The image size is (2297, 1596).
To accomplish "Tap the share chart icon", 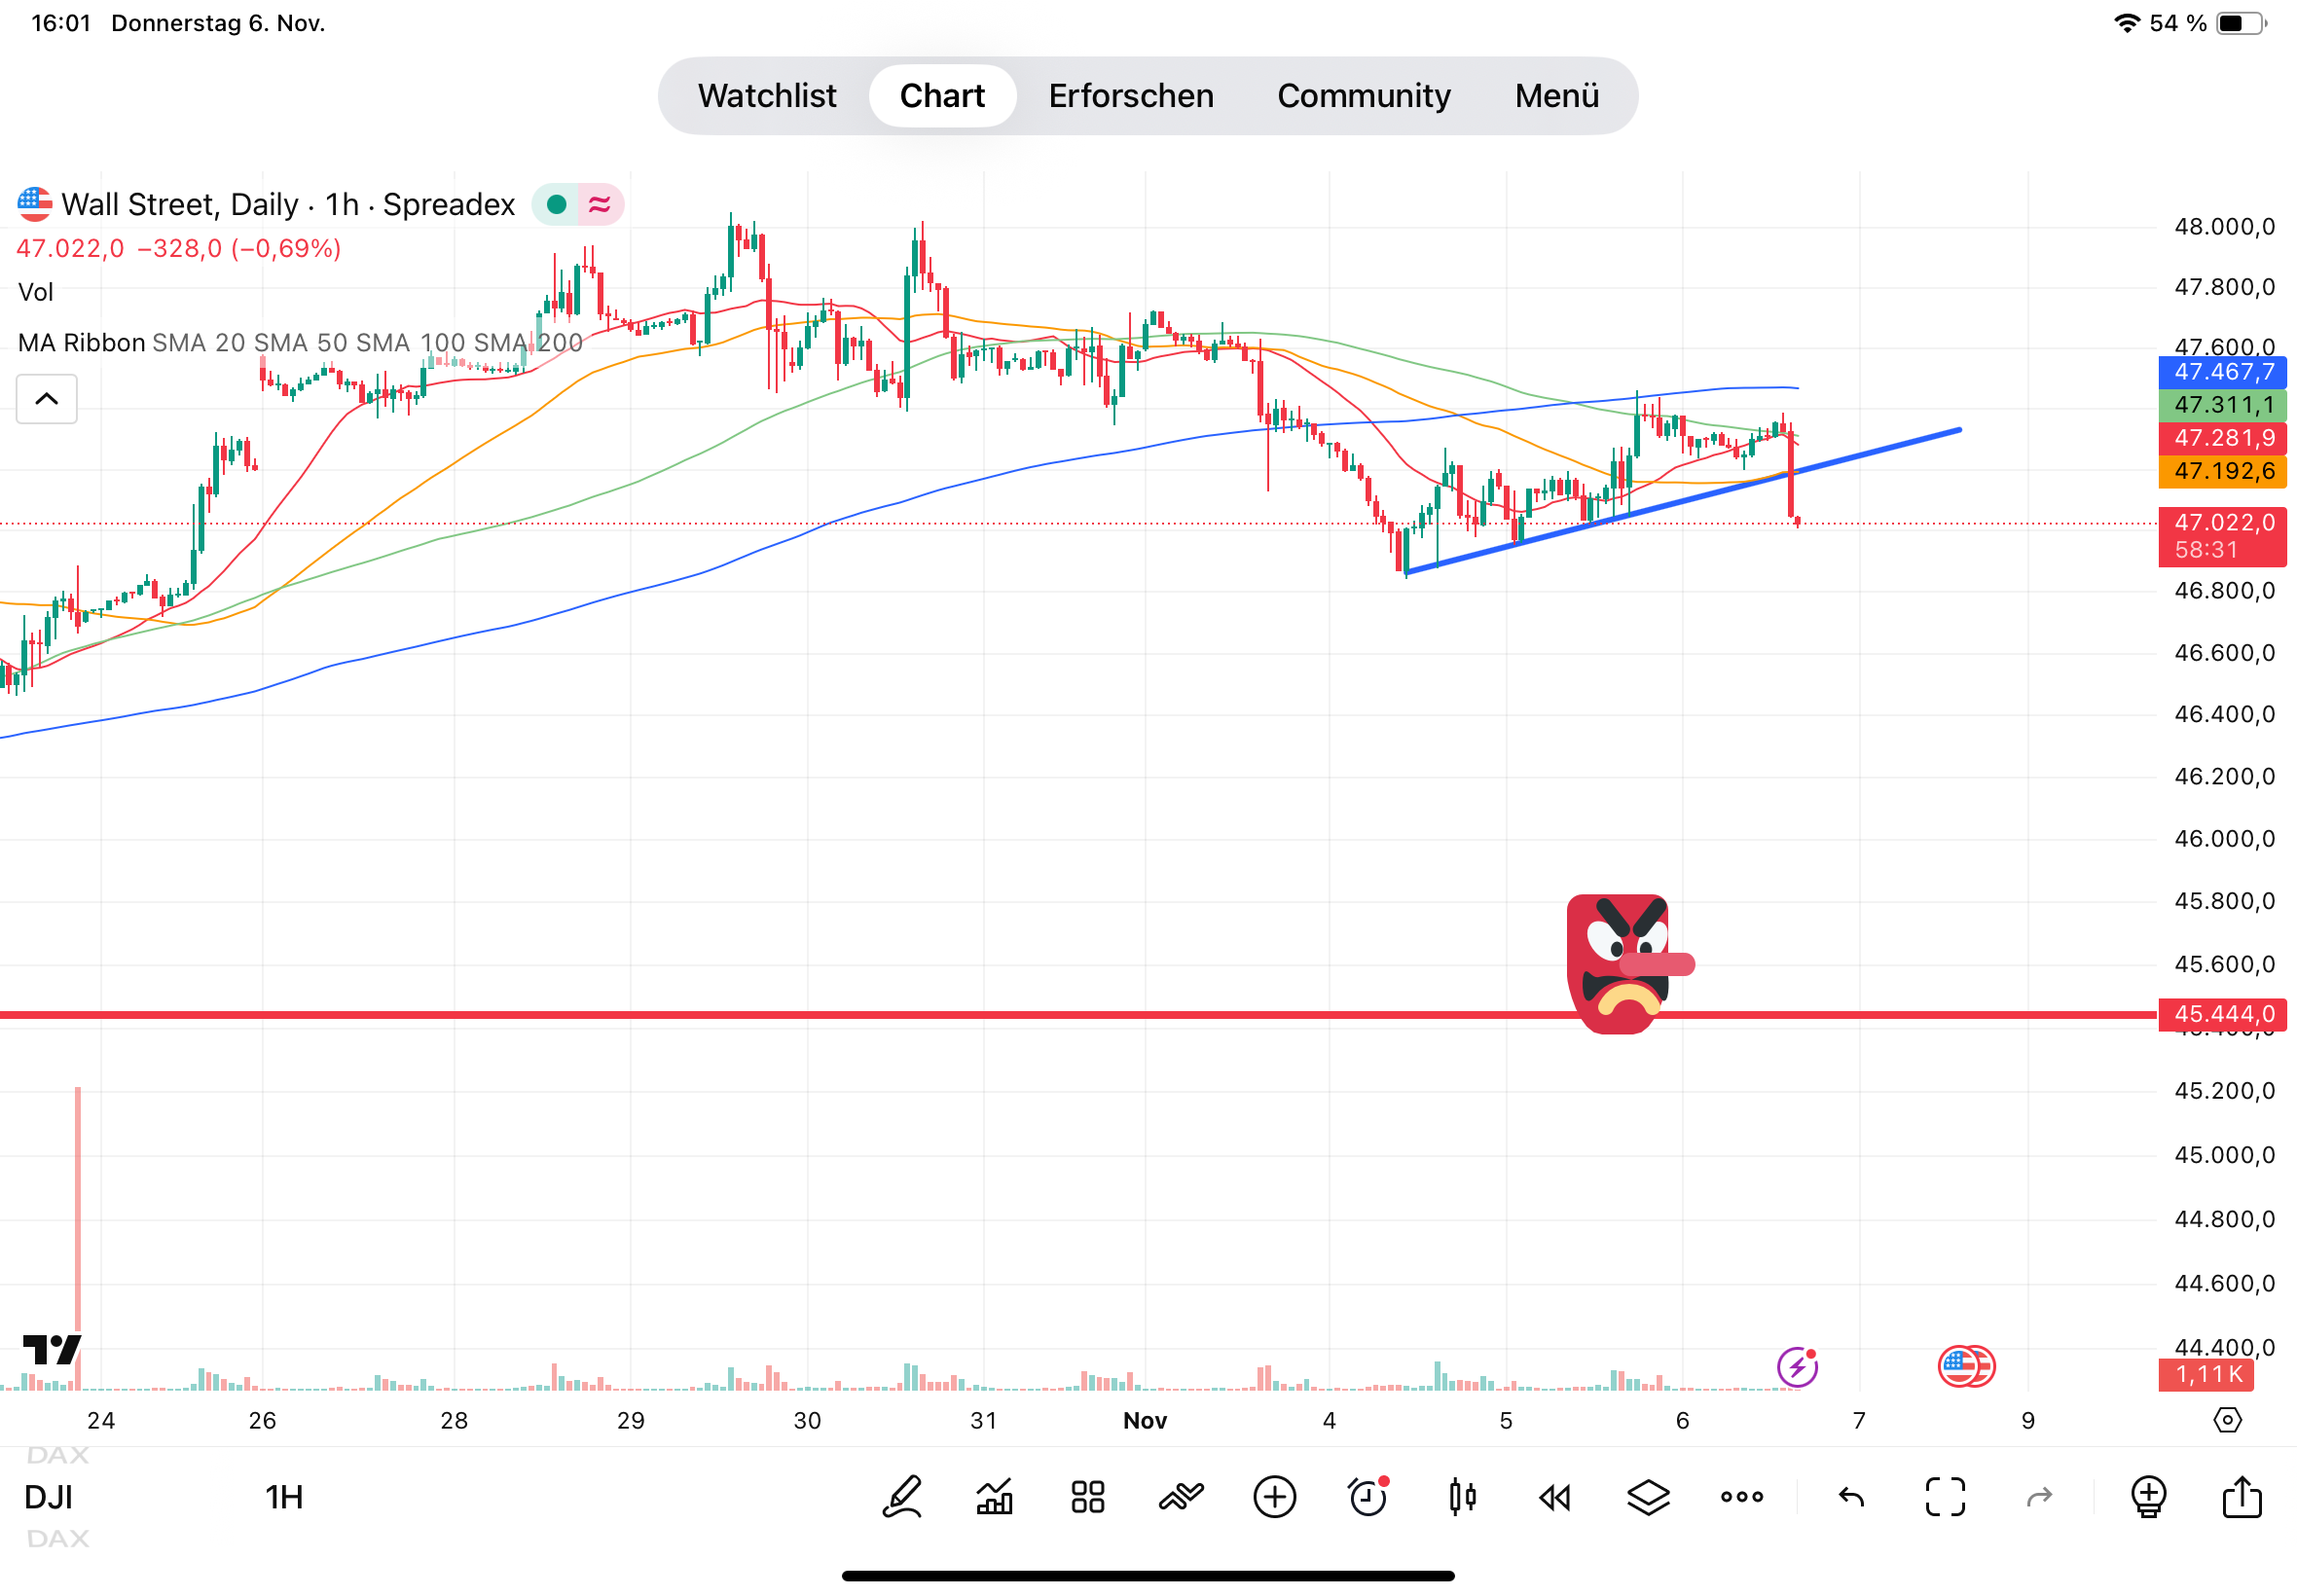I will pyautogui.click(x=2241, y=1497).
